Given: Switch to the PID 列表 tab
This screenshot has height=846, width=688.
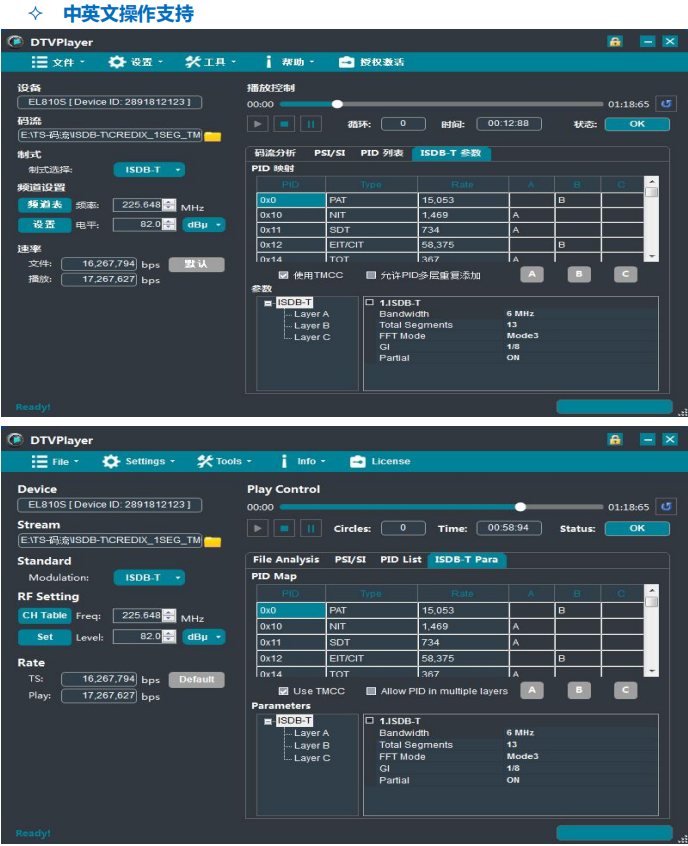Looking at the screenshot, I should pos(382,153).
